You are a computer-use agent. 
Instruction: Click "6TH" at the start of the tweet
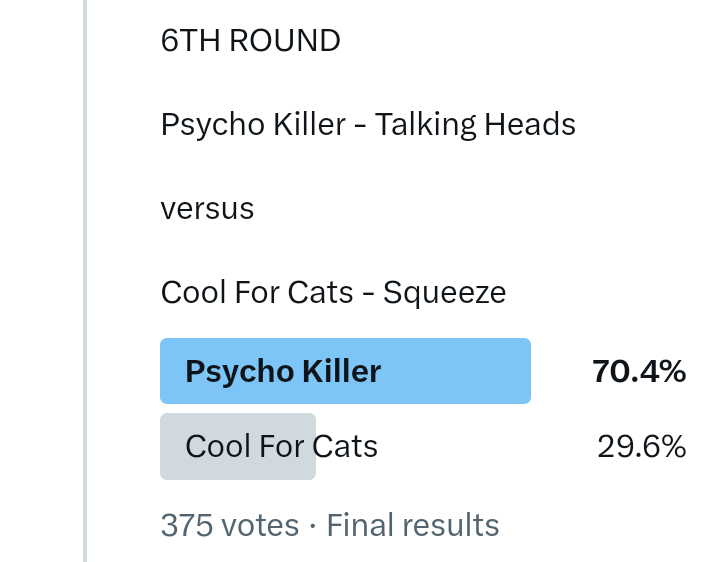tap(191, 41)
